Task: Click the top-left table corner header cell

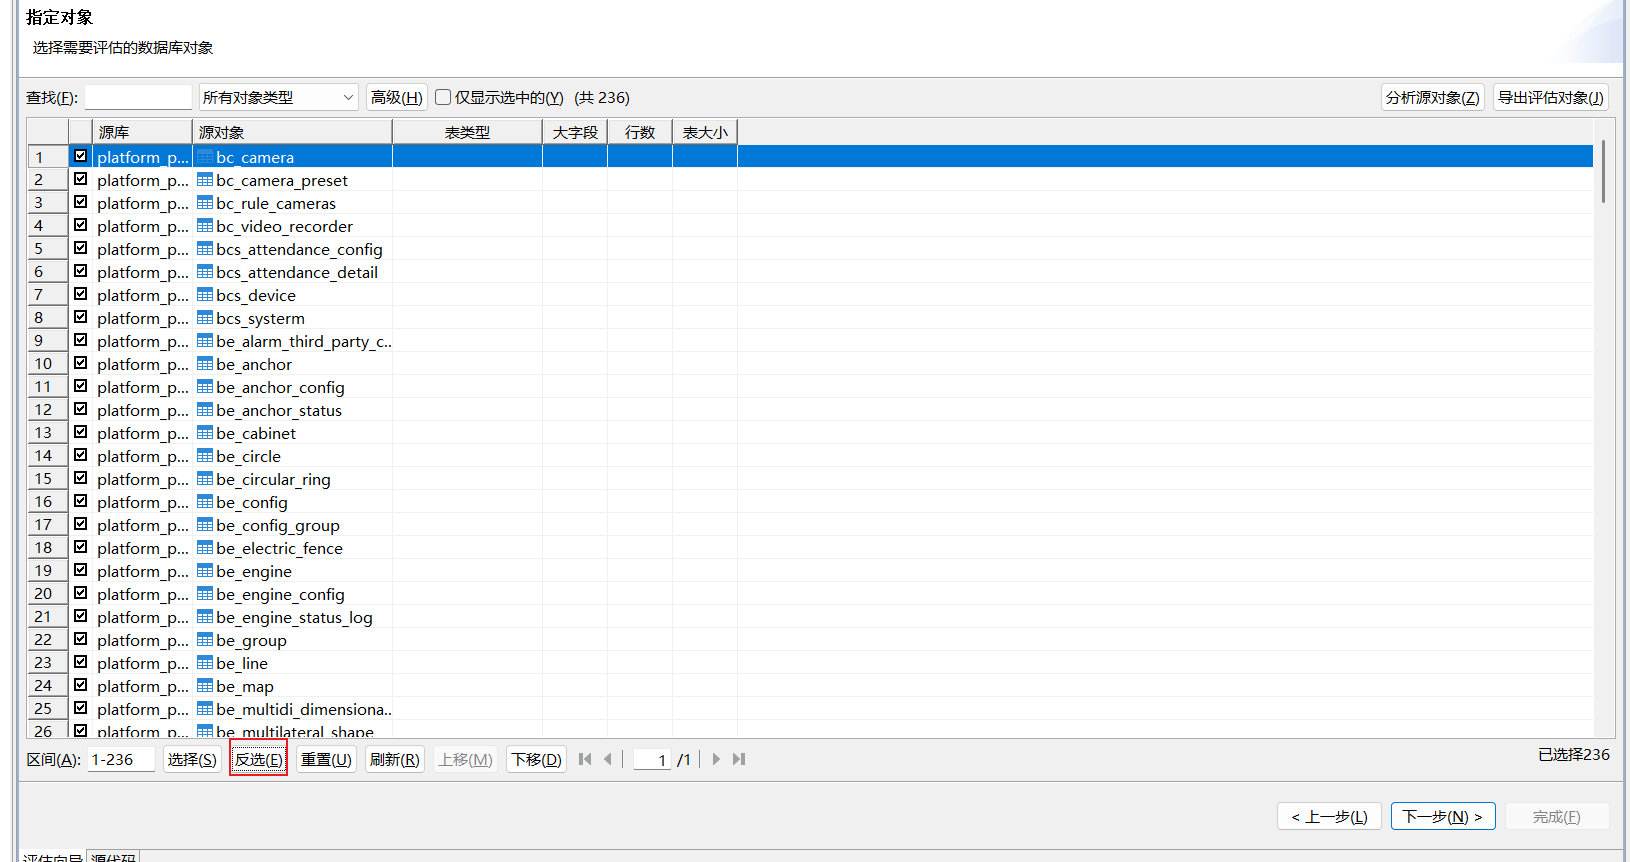Action: (47, 132)
